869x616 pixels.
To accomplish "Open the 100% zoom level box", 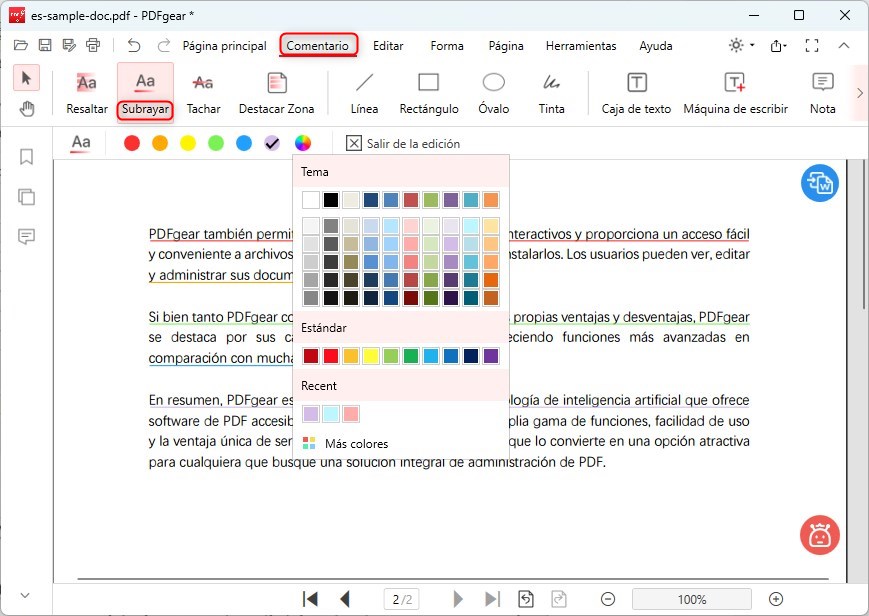I will tap(692, 599).
